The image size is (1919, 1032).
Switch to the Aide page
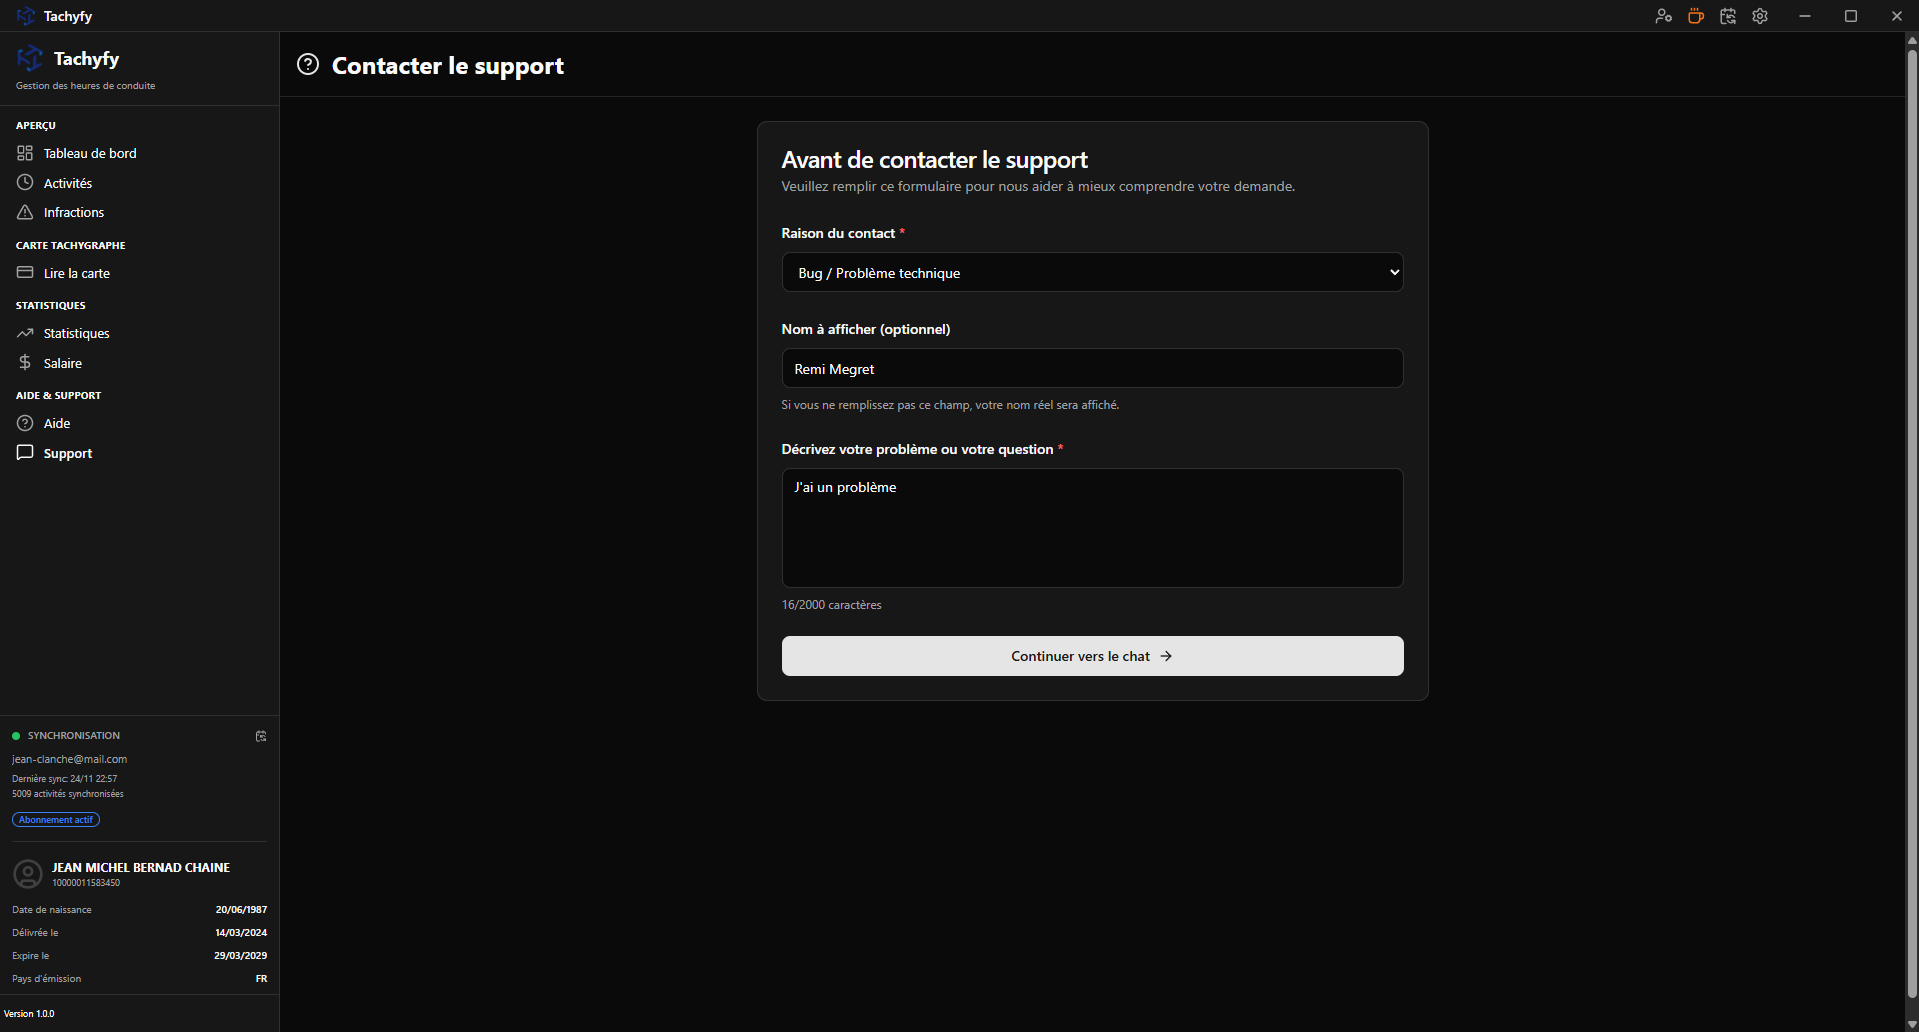tap(55, 423)
